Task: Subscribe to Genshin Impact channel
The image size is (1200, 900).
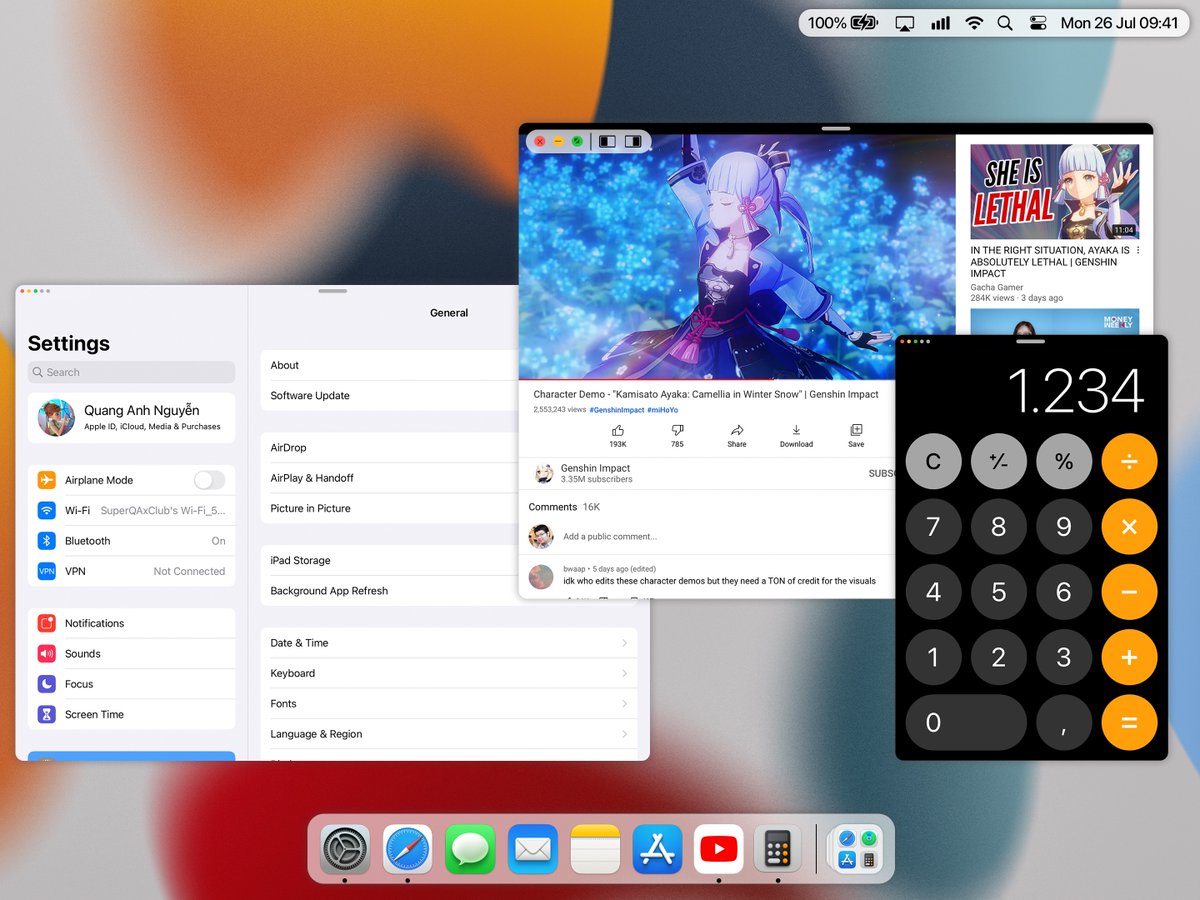Action: (881, 474)
